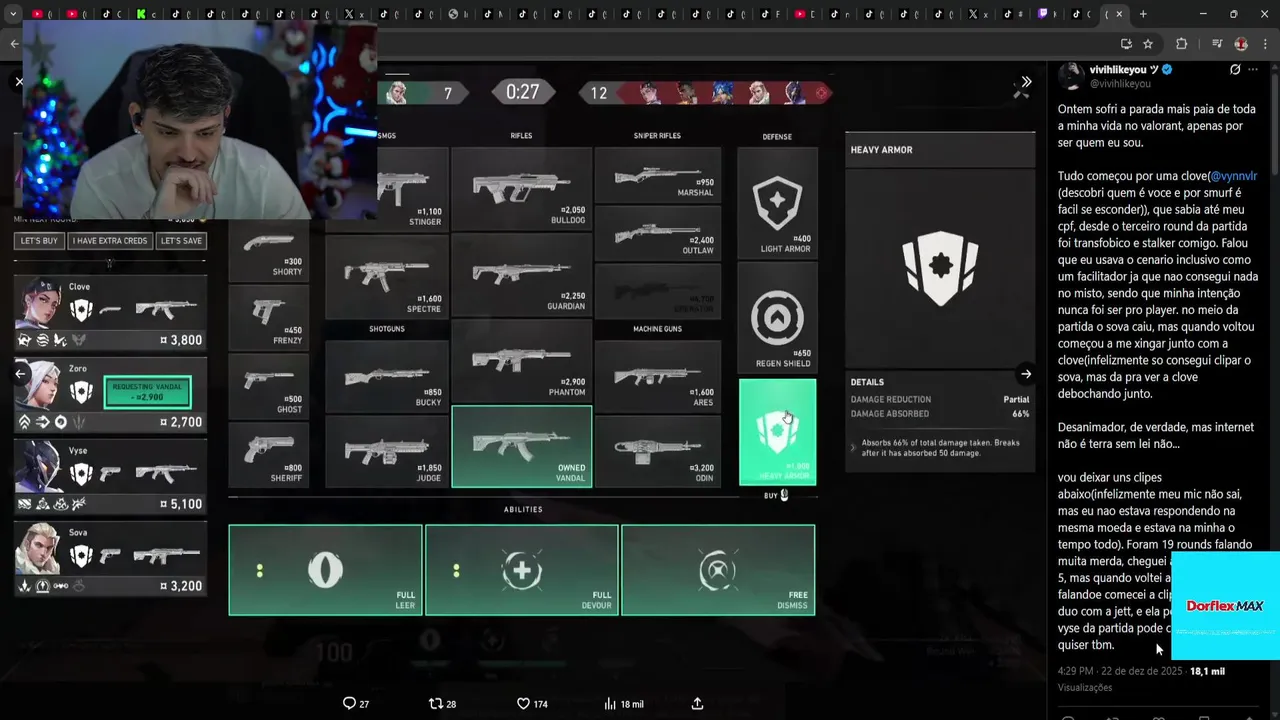The height and width of the screenshot is (720, 1280).
Task: Select teammate Clove's row
Action: pos(111,313)
